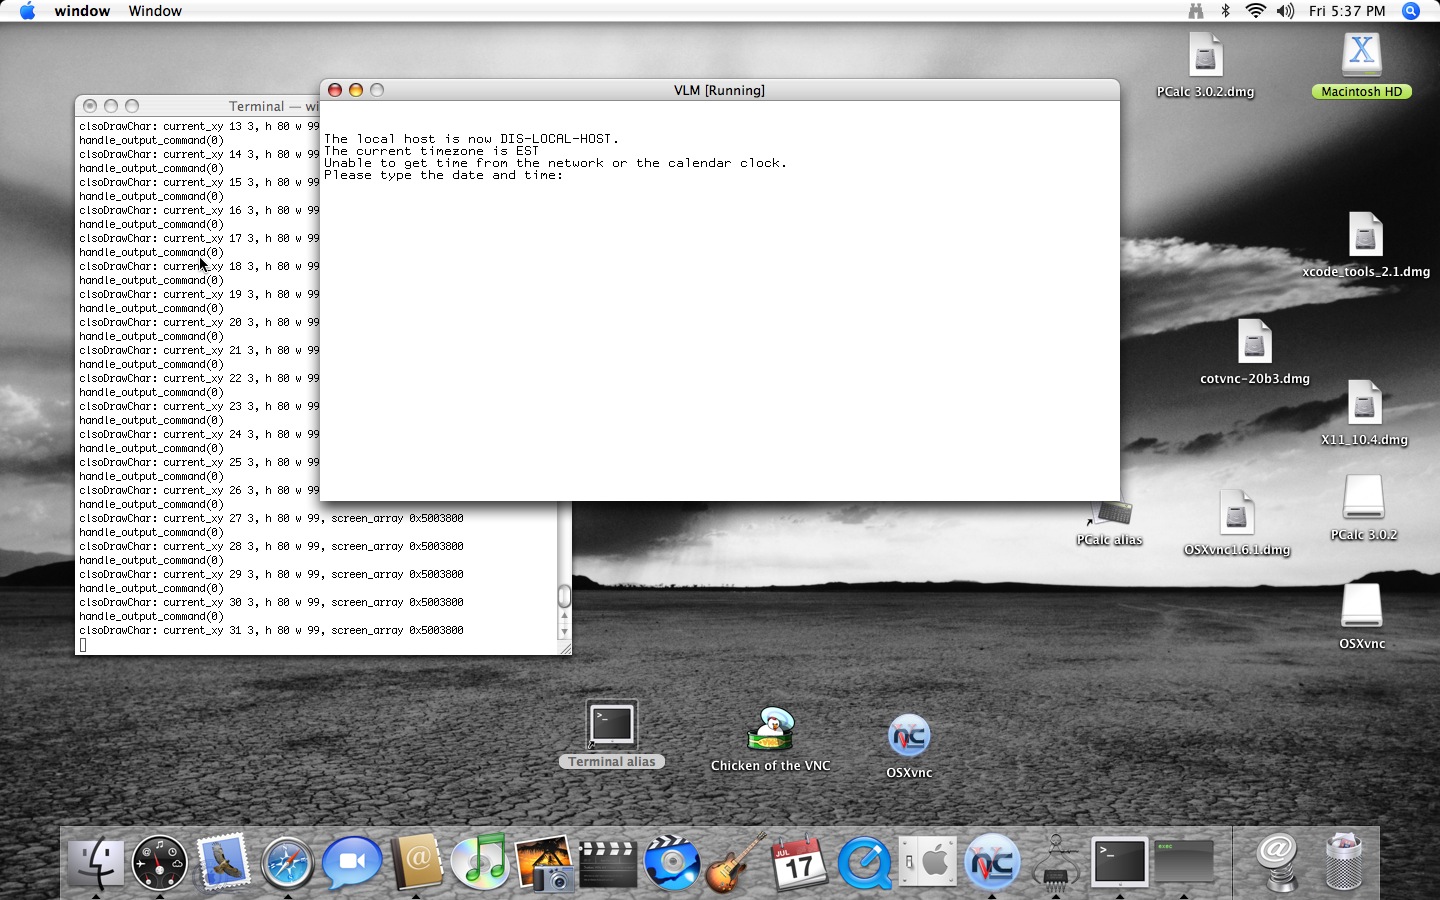Open the AirPort Wi-Fi status menu
The height and width of the screenshot is (900, 1440).
pyautogui.click(x=1255, y=11)
